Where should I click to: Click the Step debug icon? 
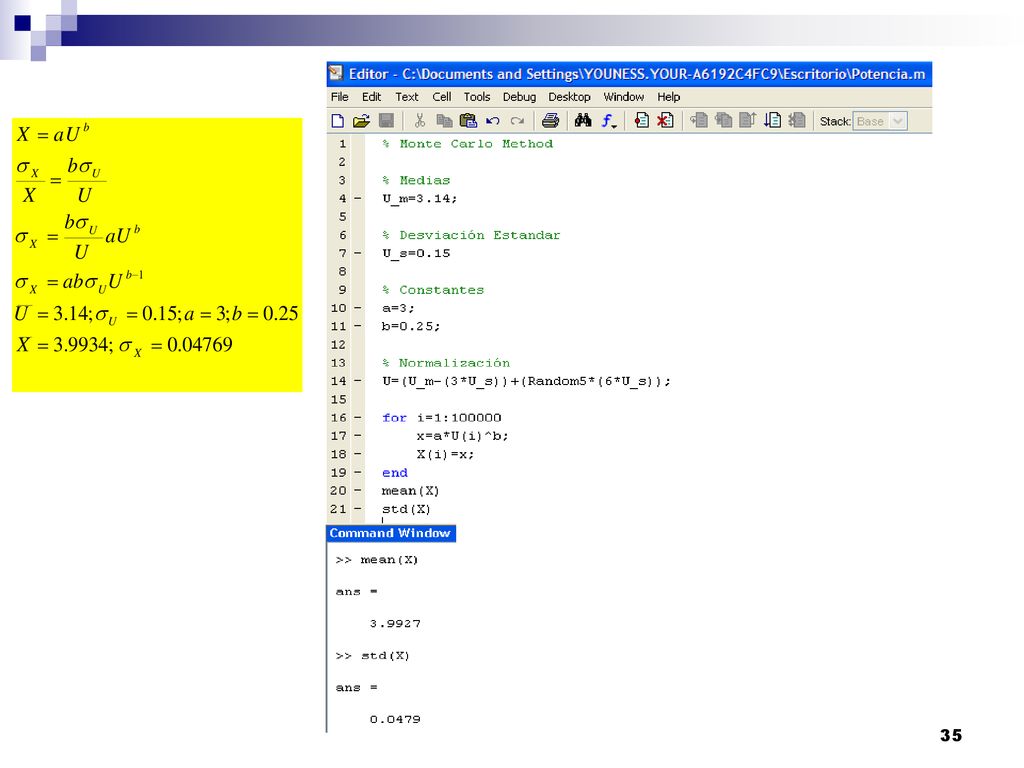(x=699, y=121)
